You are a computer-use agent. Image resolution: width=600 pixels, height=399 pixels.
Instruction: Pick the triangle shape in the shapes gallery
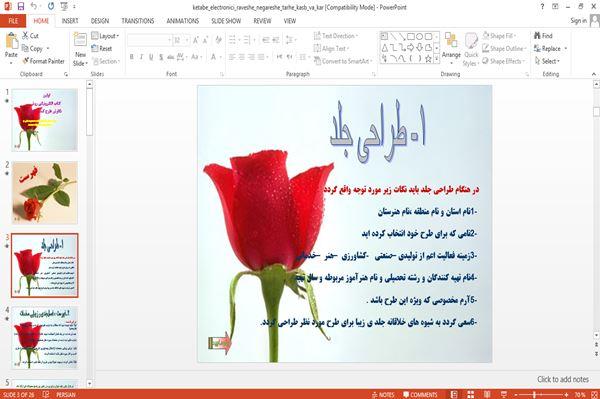385,47
